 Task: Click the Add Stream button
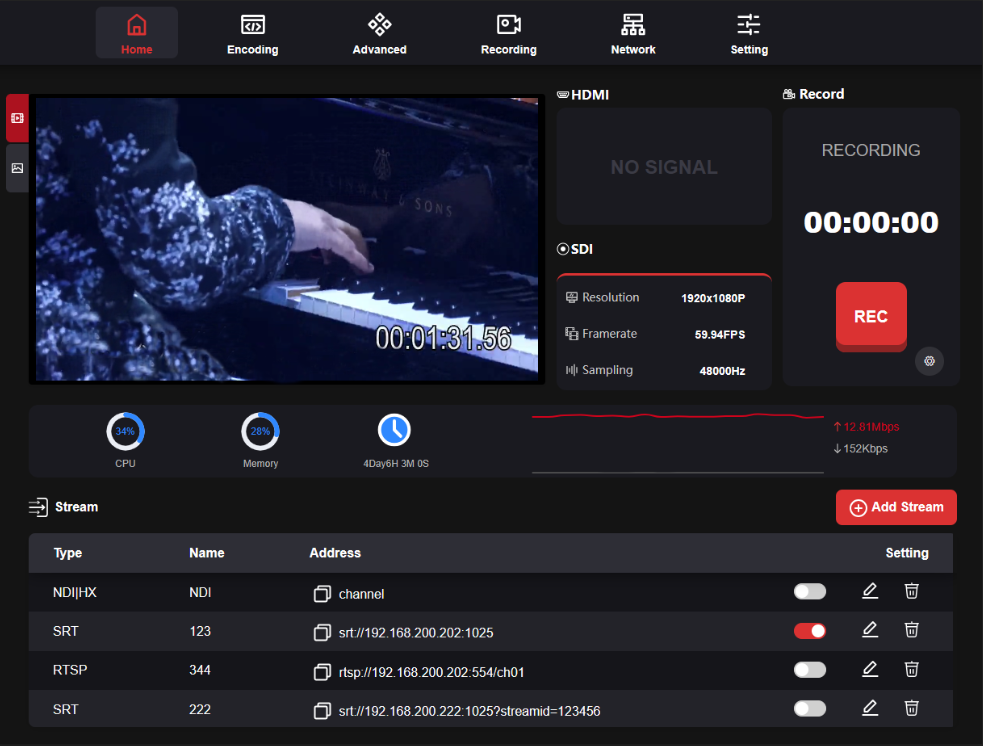click(x=896, y=507)
